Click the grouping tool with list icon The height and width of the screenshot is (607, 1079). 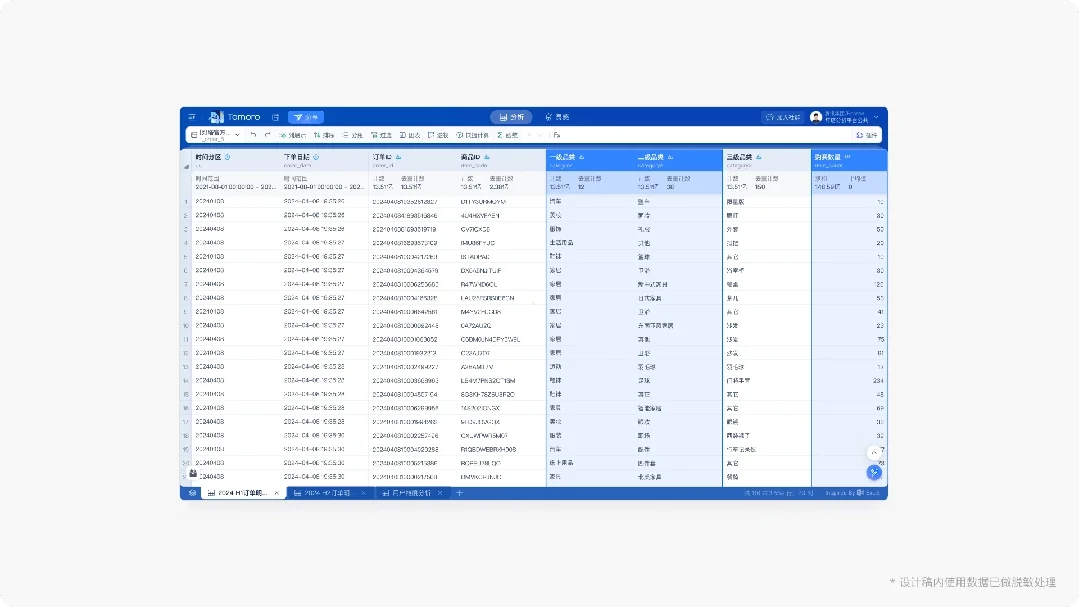[x=352, y=135]
